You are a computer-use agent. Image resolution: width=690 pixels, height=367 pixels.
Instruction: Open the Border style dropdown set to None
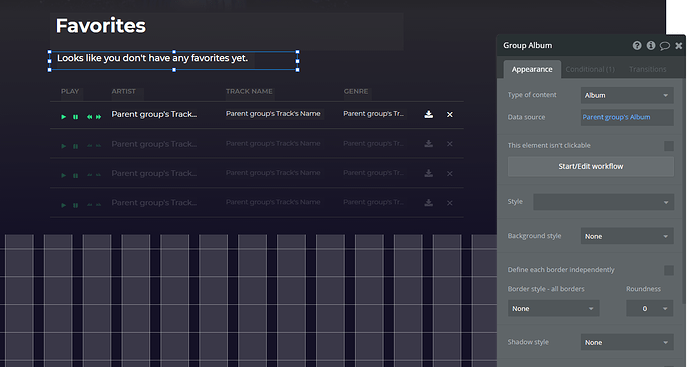[554, 308]
